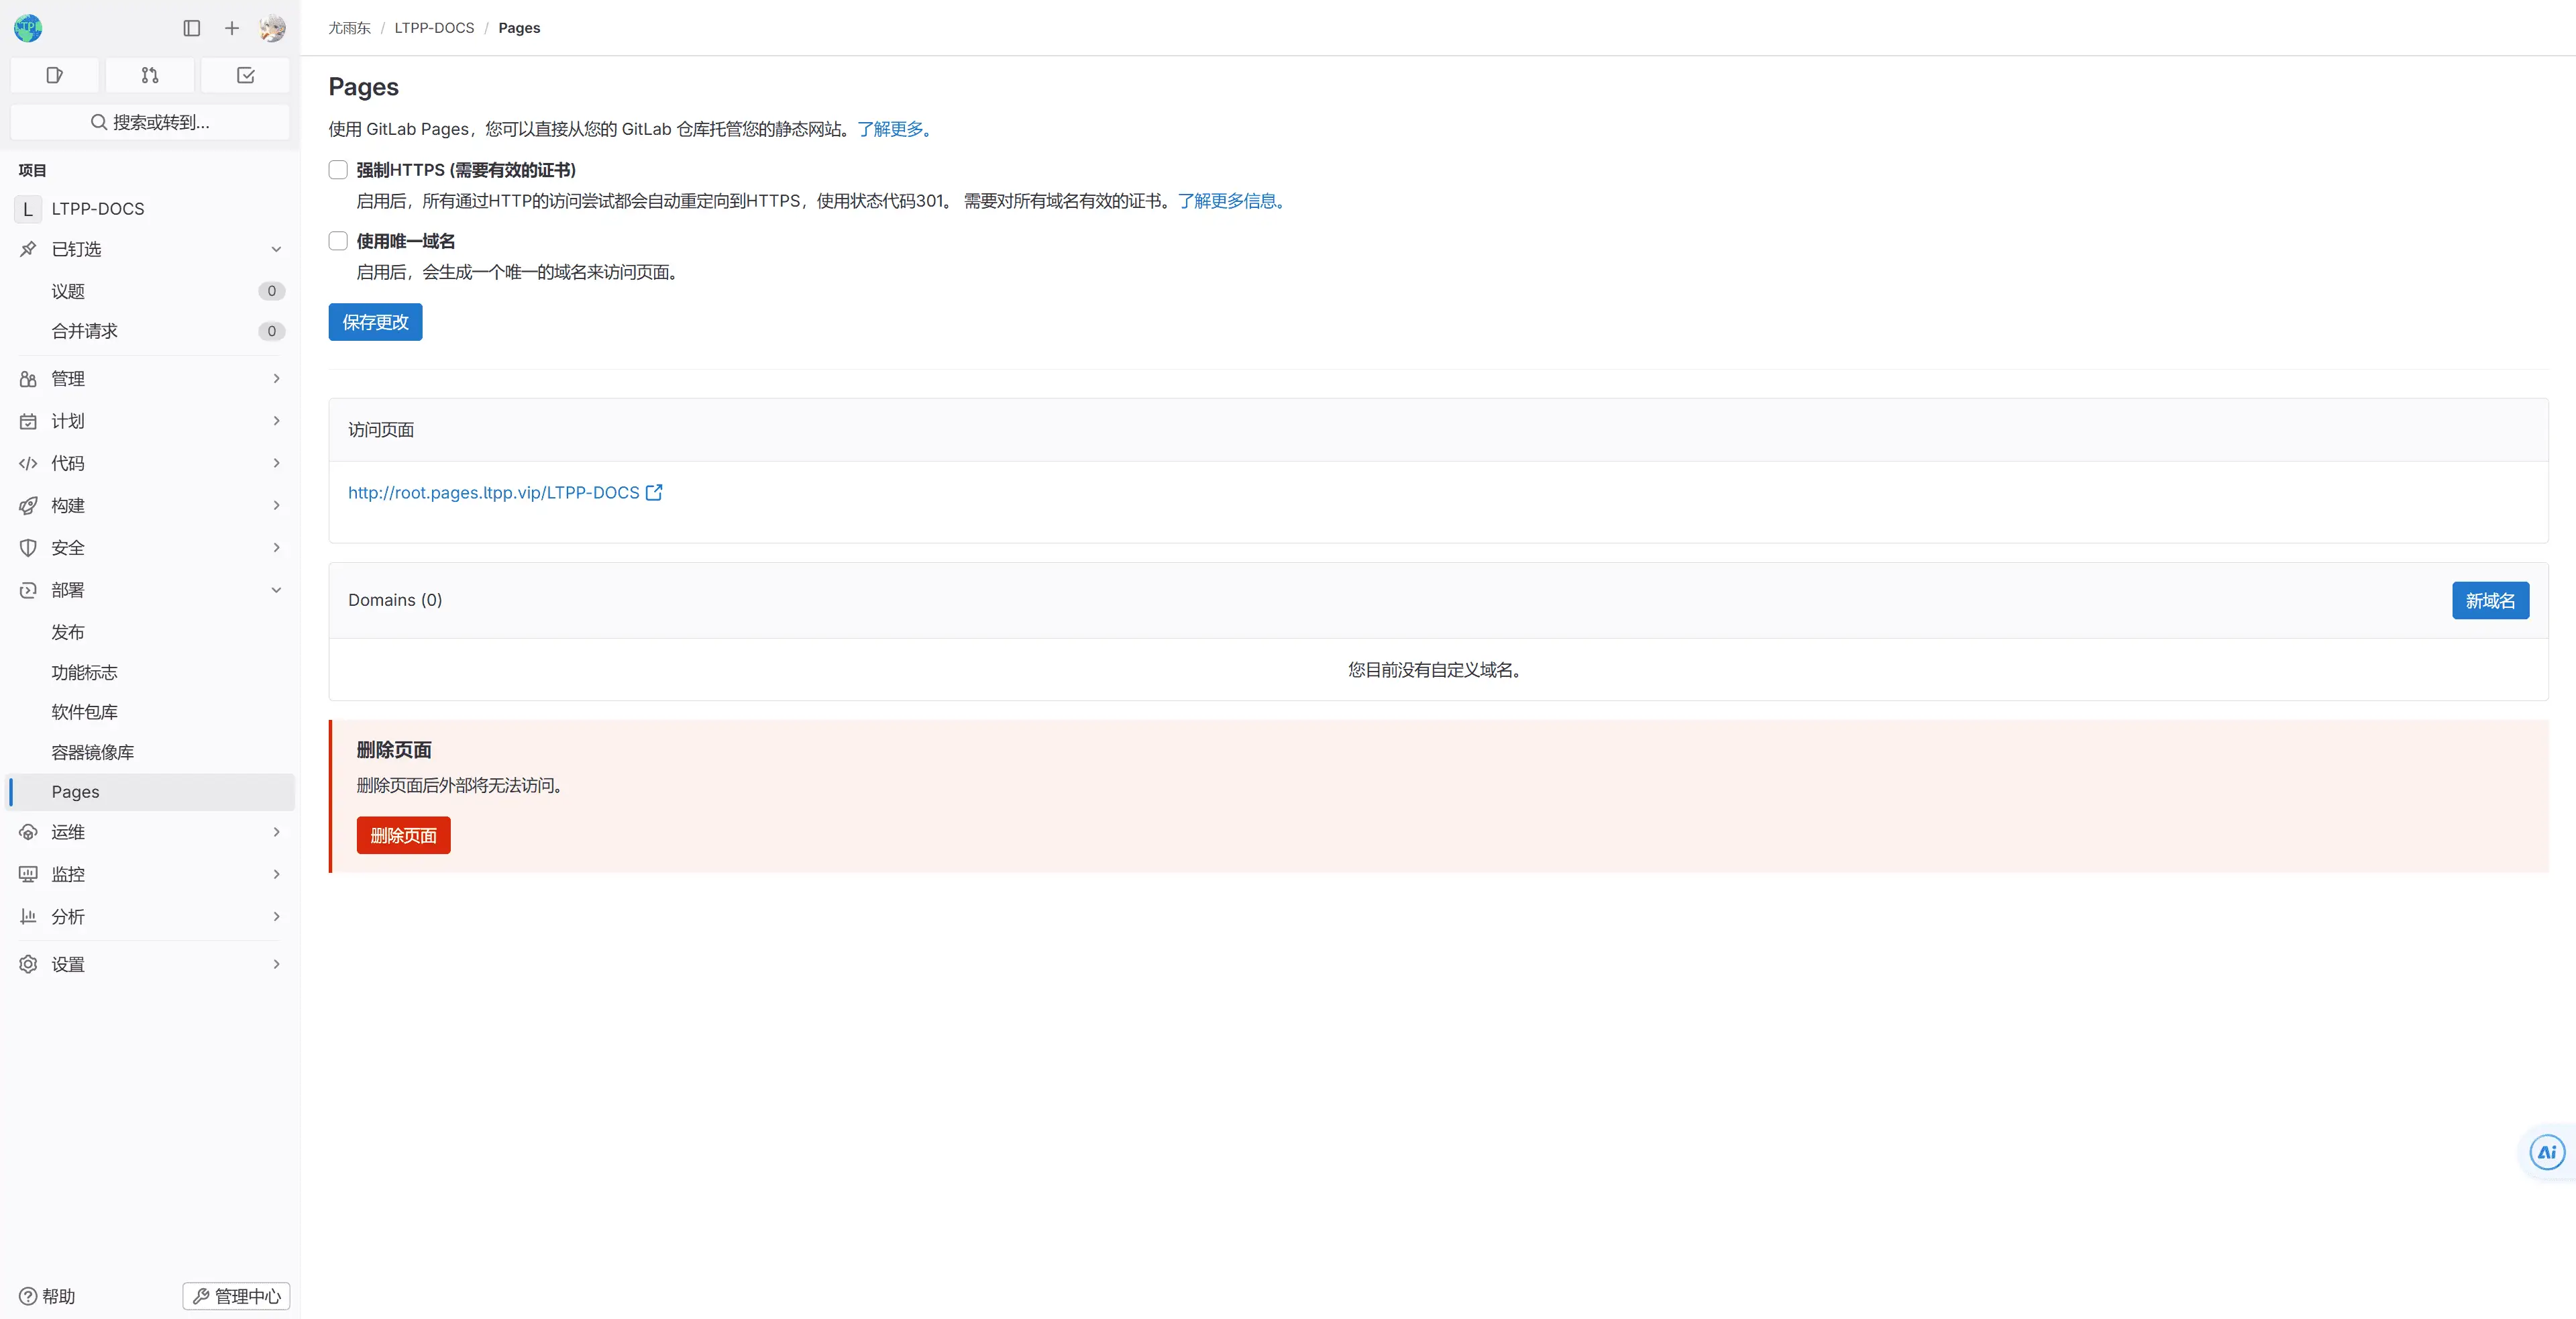Expand the 设置 sidebar section
The width and height of the screenshot is (2576, 1319).
click(150, 964)
